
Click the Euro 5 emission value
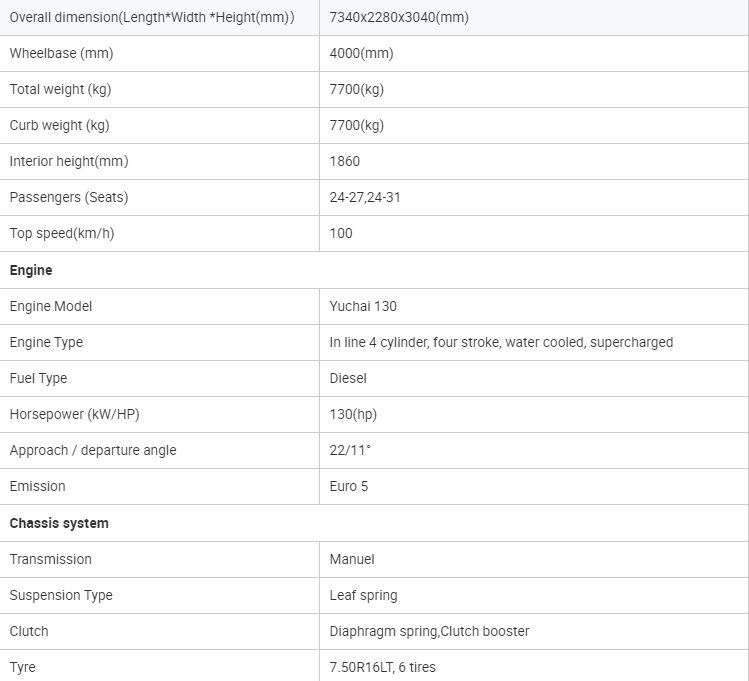point(349,486)
